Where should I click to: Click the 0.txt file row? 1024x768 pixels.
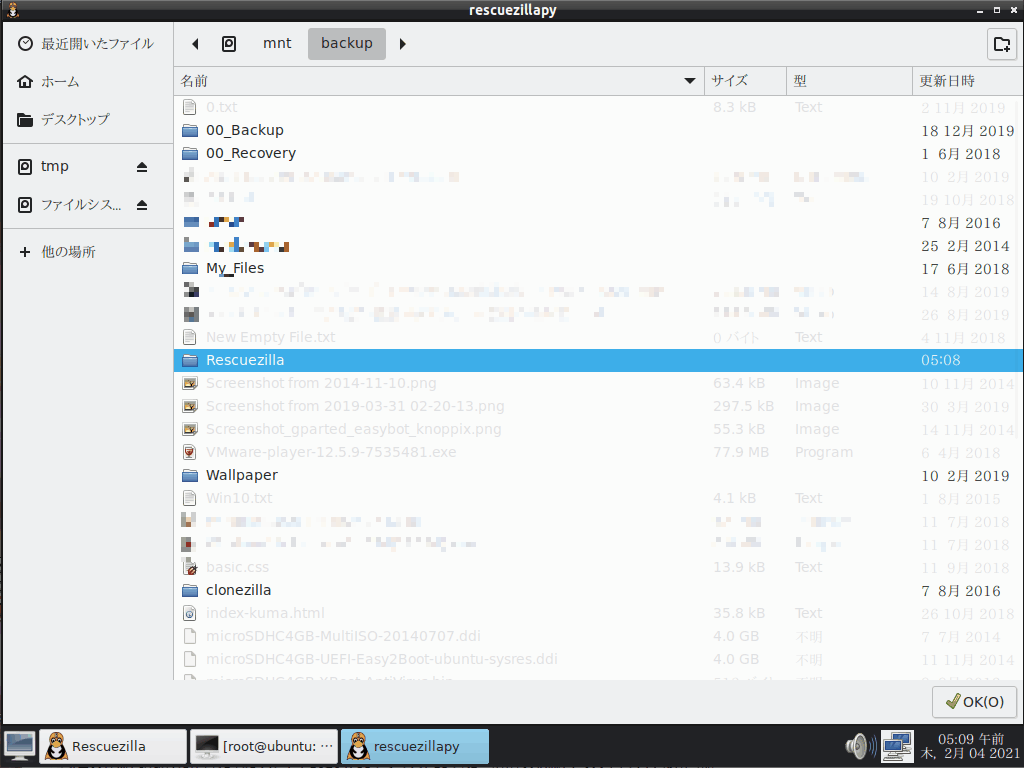tap(598, 107)
